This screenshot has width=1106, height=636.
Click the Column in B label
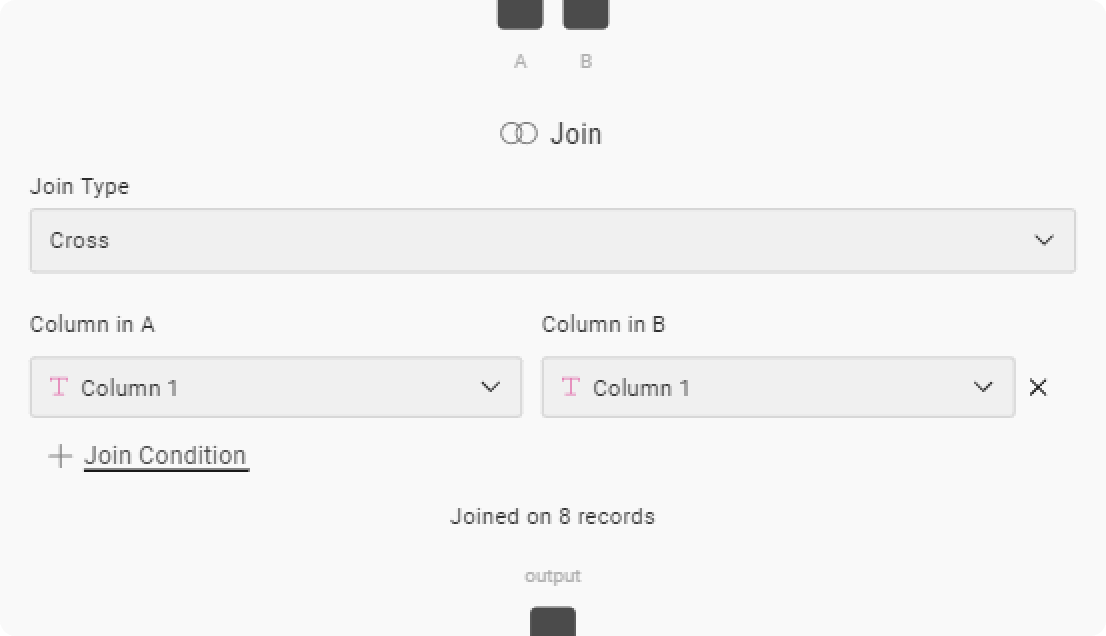(604, 324)
